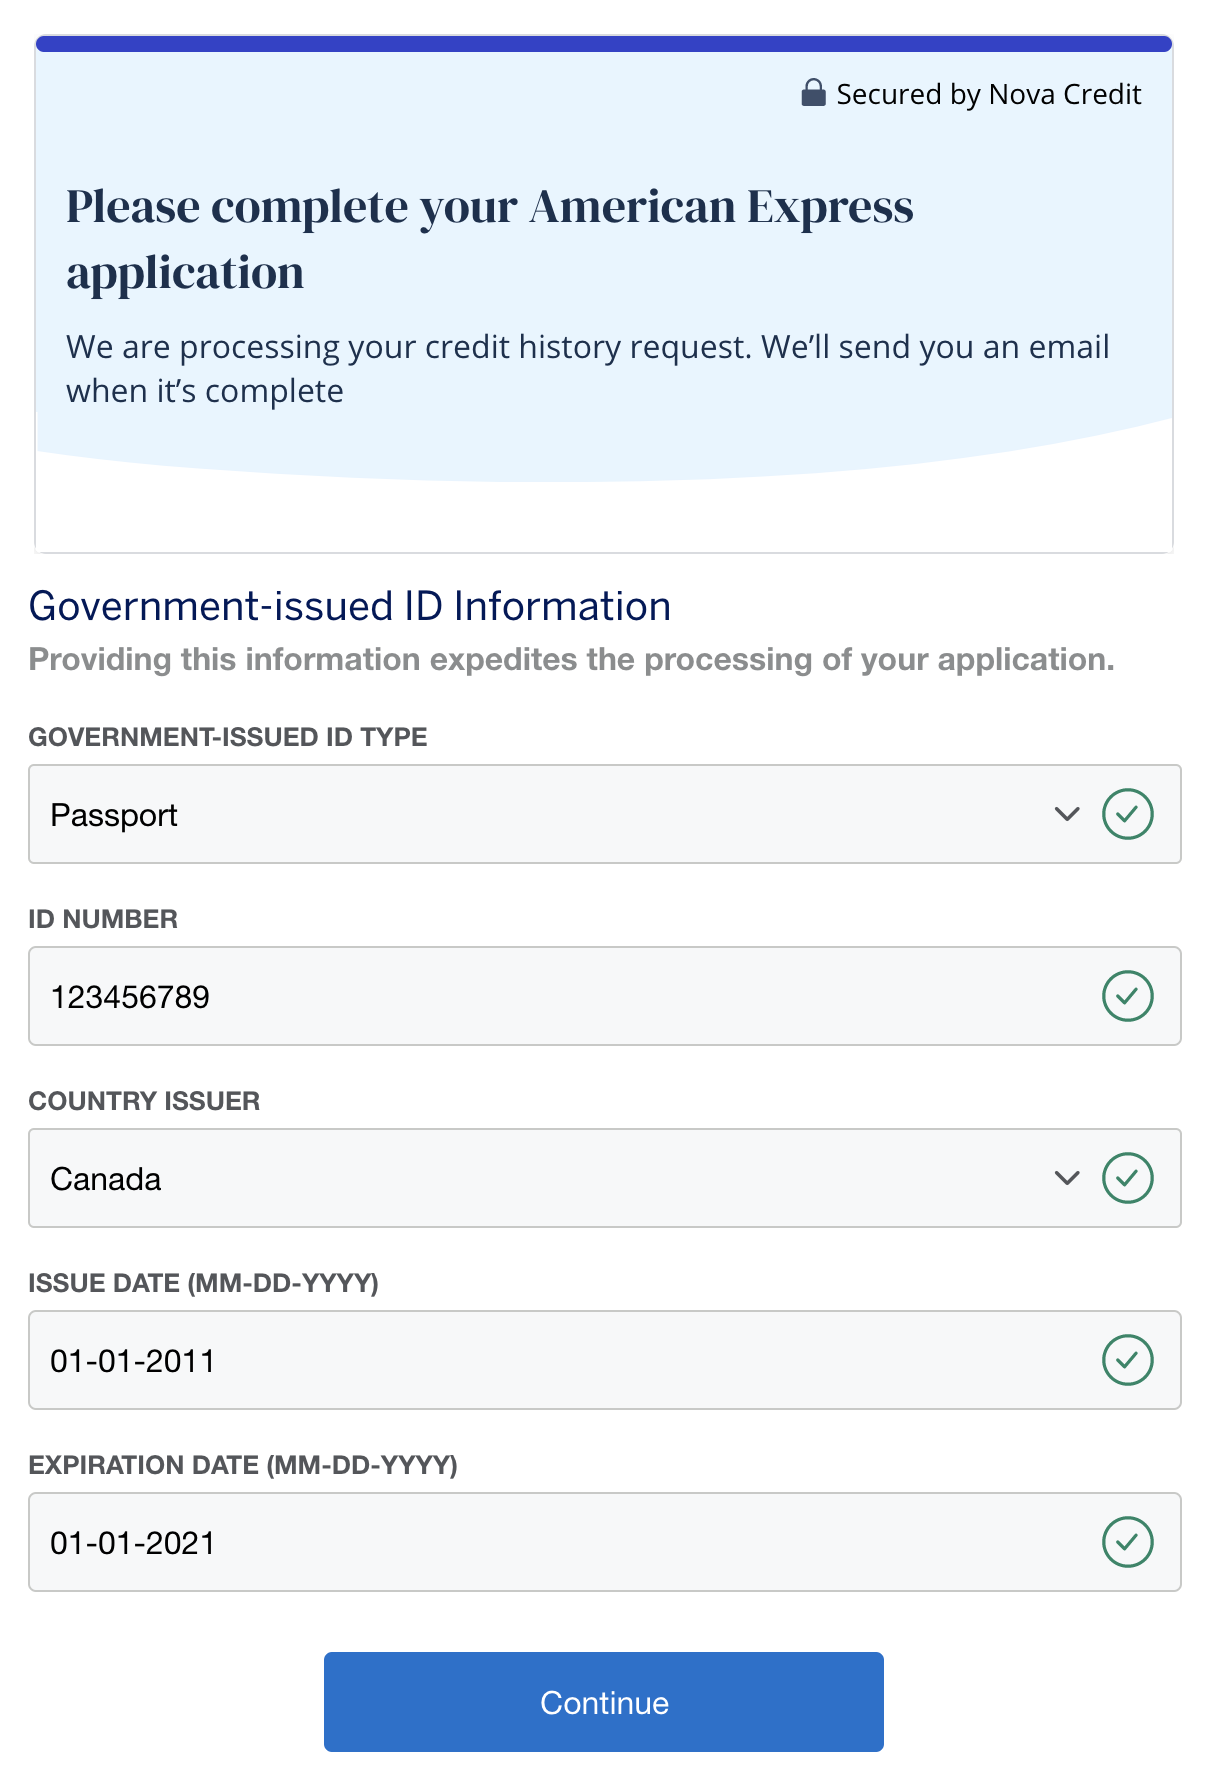Image resolution: width=1212 pixels, height=1786 pixels.
Task: Click the green checkmark in ID Type field
Action: point(1127,814)
